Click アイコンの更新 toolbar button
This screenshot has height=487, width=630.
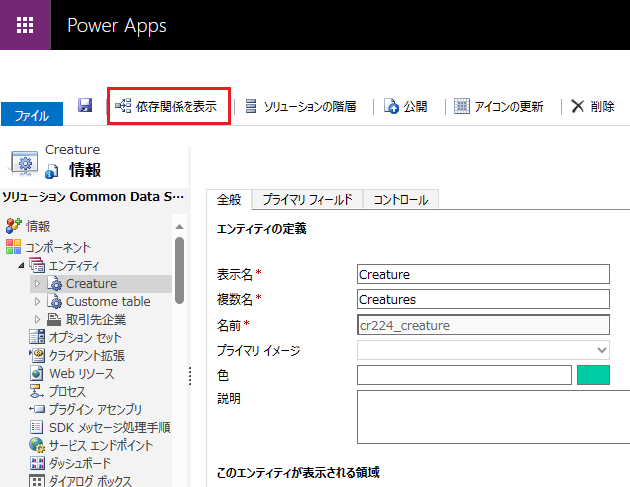[499, 106]
